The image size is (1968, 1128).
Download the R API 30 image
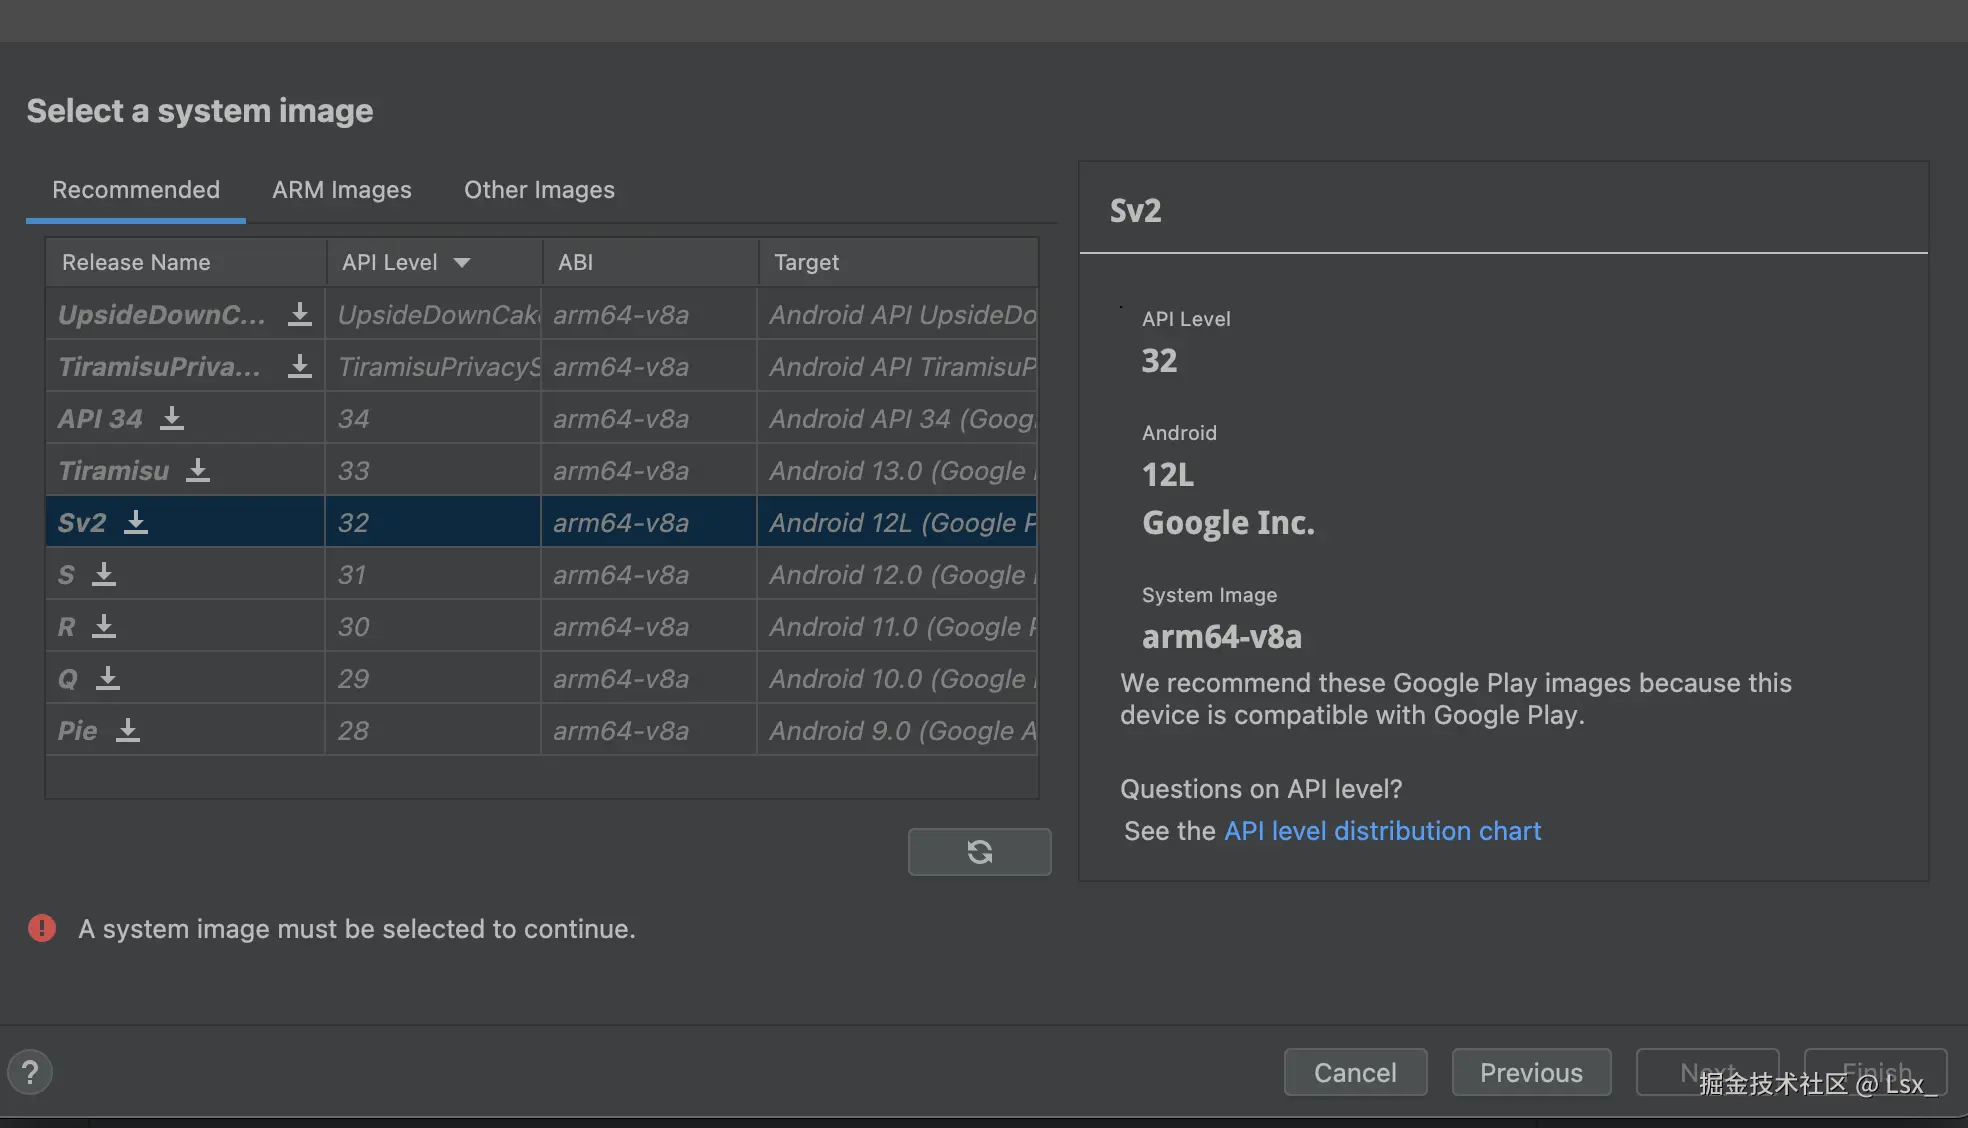104,627
